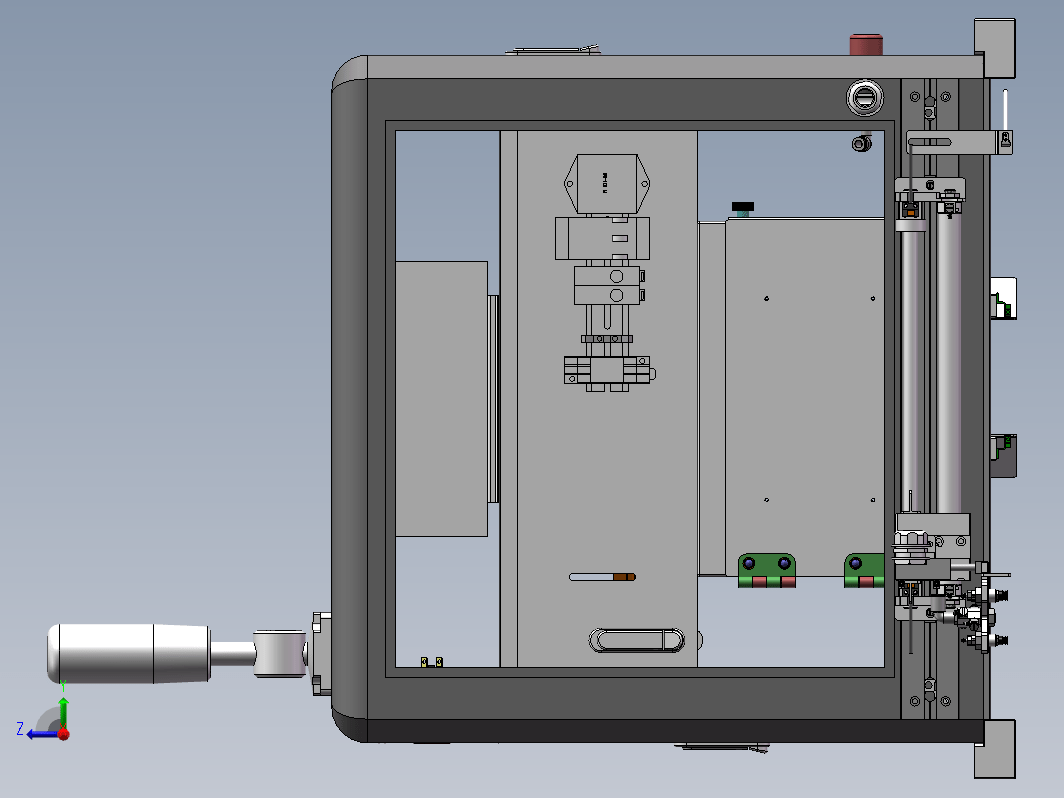The height and width of the screenshot is (798, 1064).
Task: Select the hexagonal power inlet filter component
Action: 607,183
